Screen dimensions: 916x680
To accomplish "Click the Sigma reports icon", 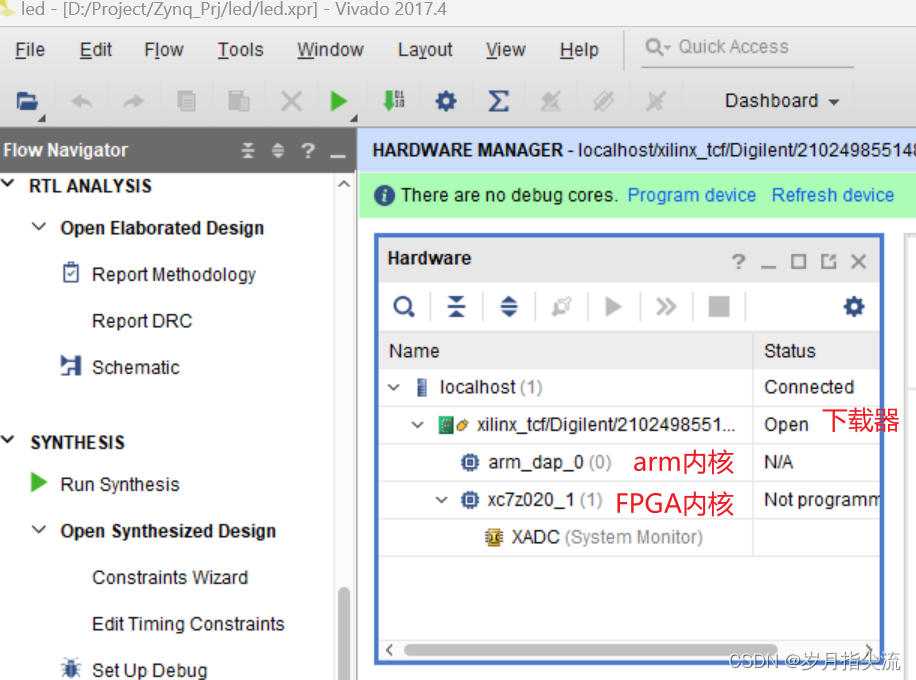I will [498, 101].
